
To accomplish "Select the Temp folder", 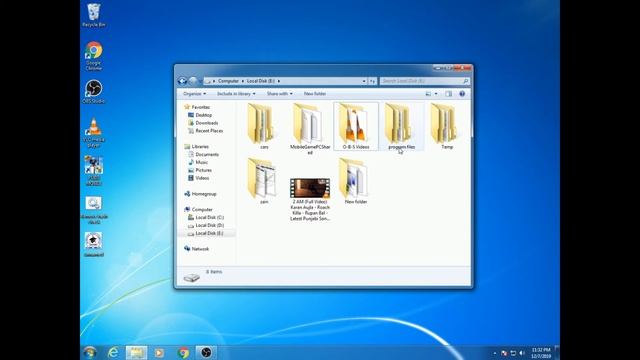I will tap(447, 126).
